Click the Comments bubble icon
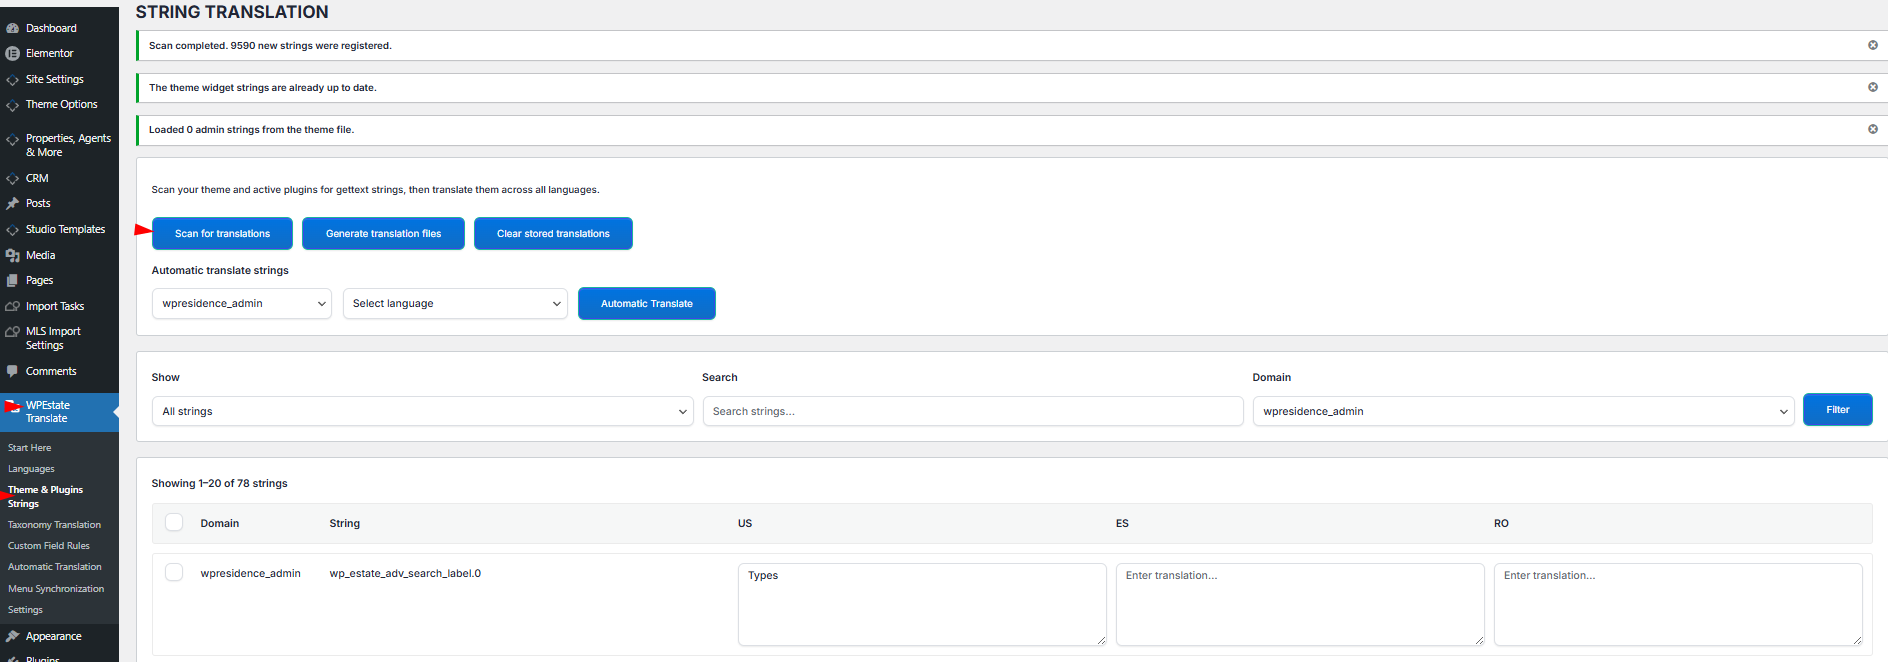Screen dimensions: 1888x662 coord(13,371)
